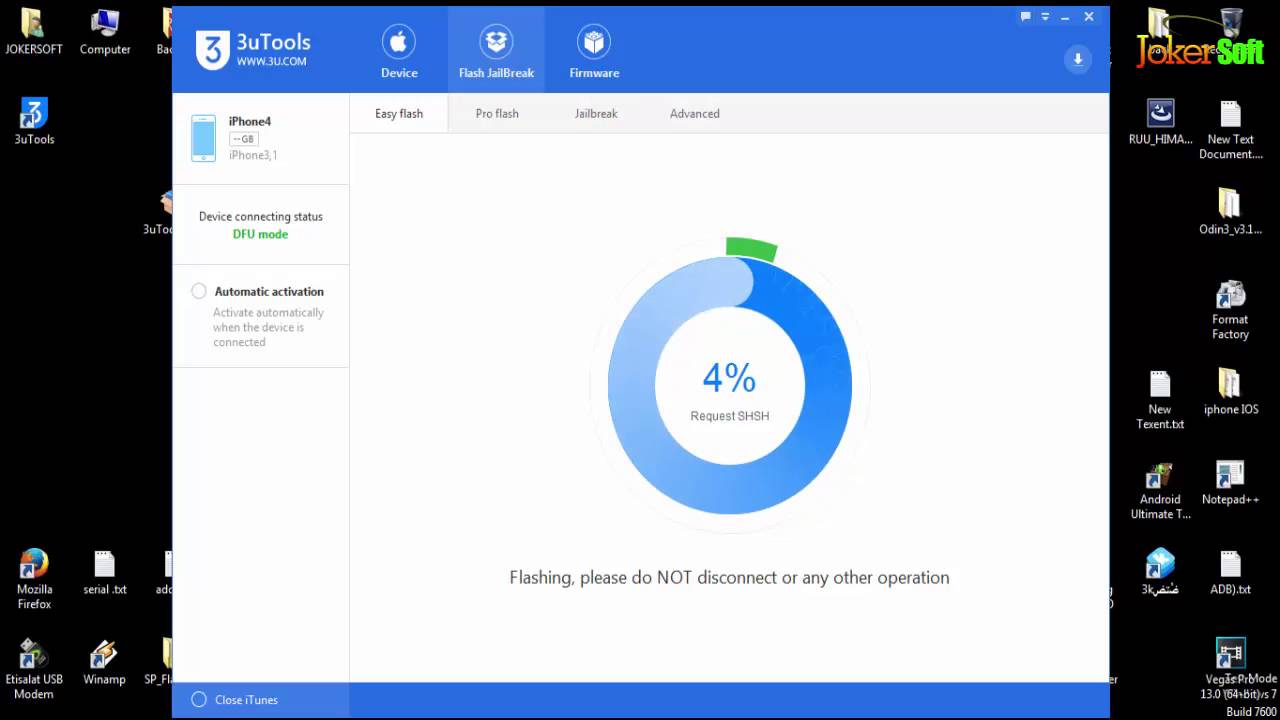Click the 3uTools logo
This screenshot has height=720, width=1280.
point(253,50)
